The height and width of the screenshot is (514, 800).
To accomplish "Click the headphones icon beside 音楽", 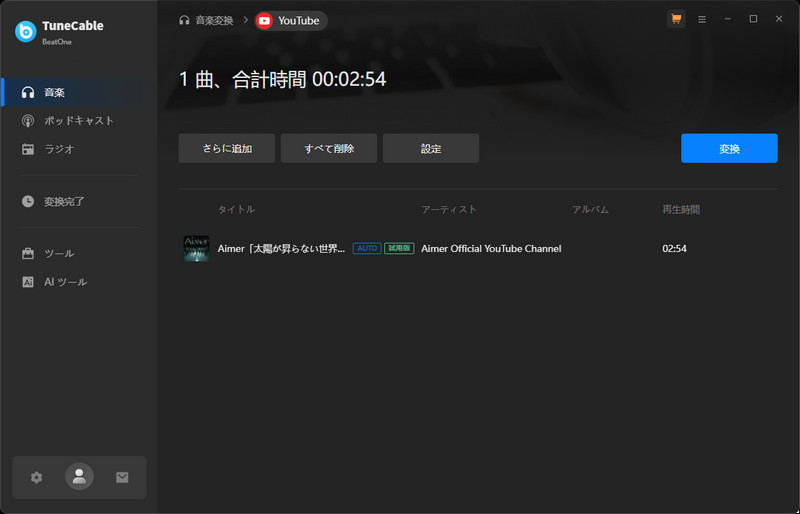I will [x=28, y=92].
